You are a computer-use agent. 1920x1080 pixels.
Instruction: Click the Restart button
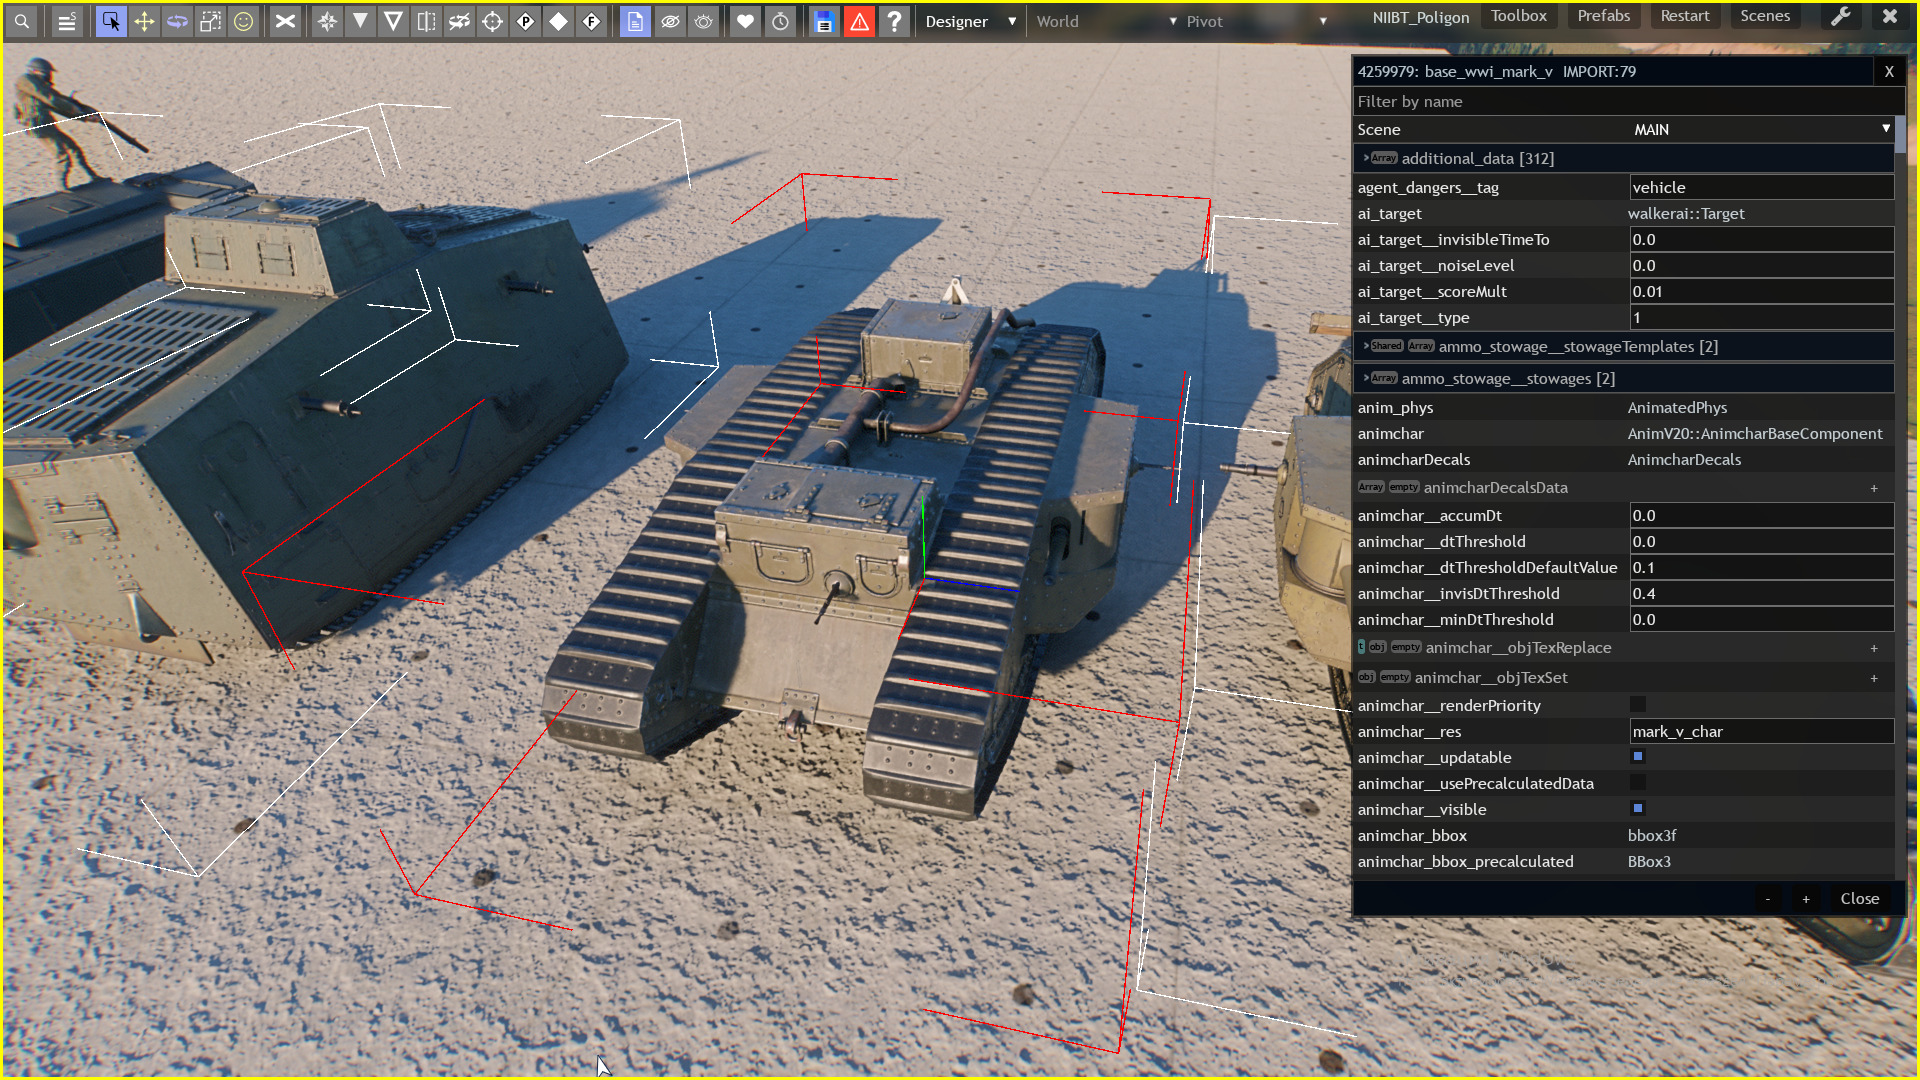(1684, 16)
